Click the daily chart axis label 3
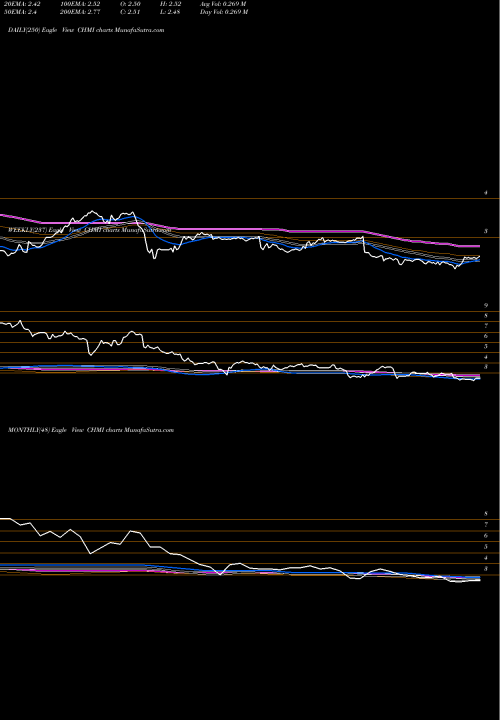The image size is (500, 720). (486, 231)
